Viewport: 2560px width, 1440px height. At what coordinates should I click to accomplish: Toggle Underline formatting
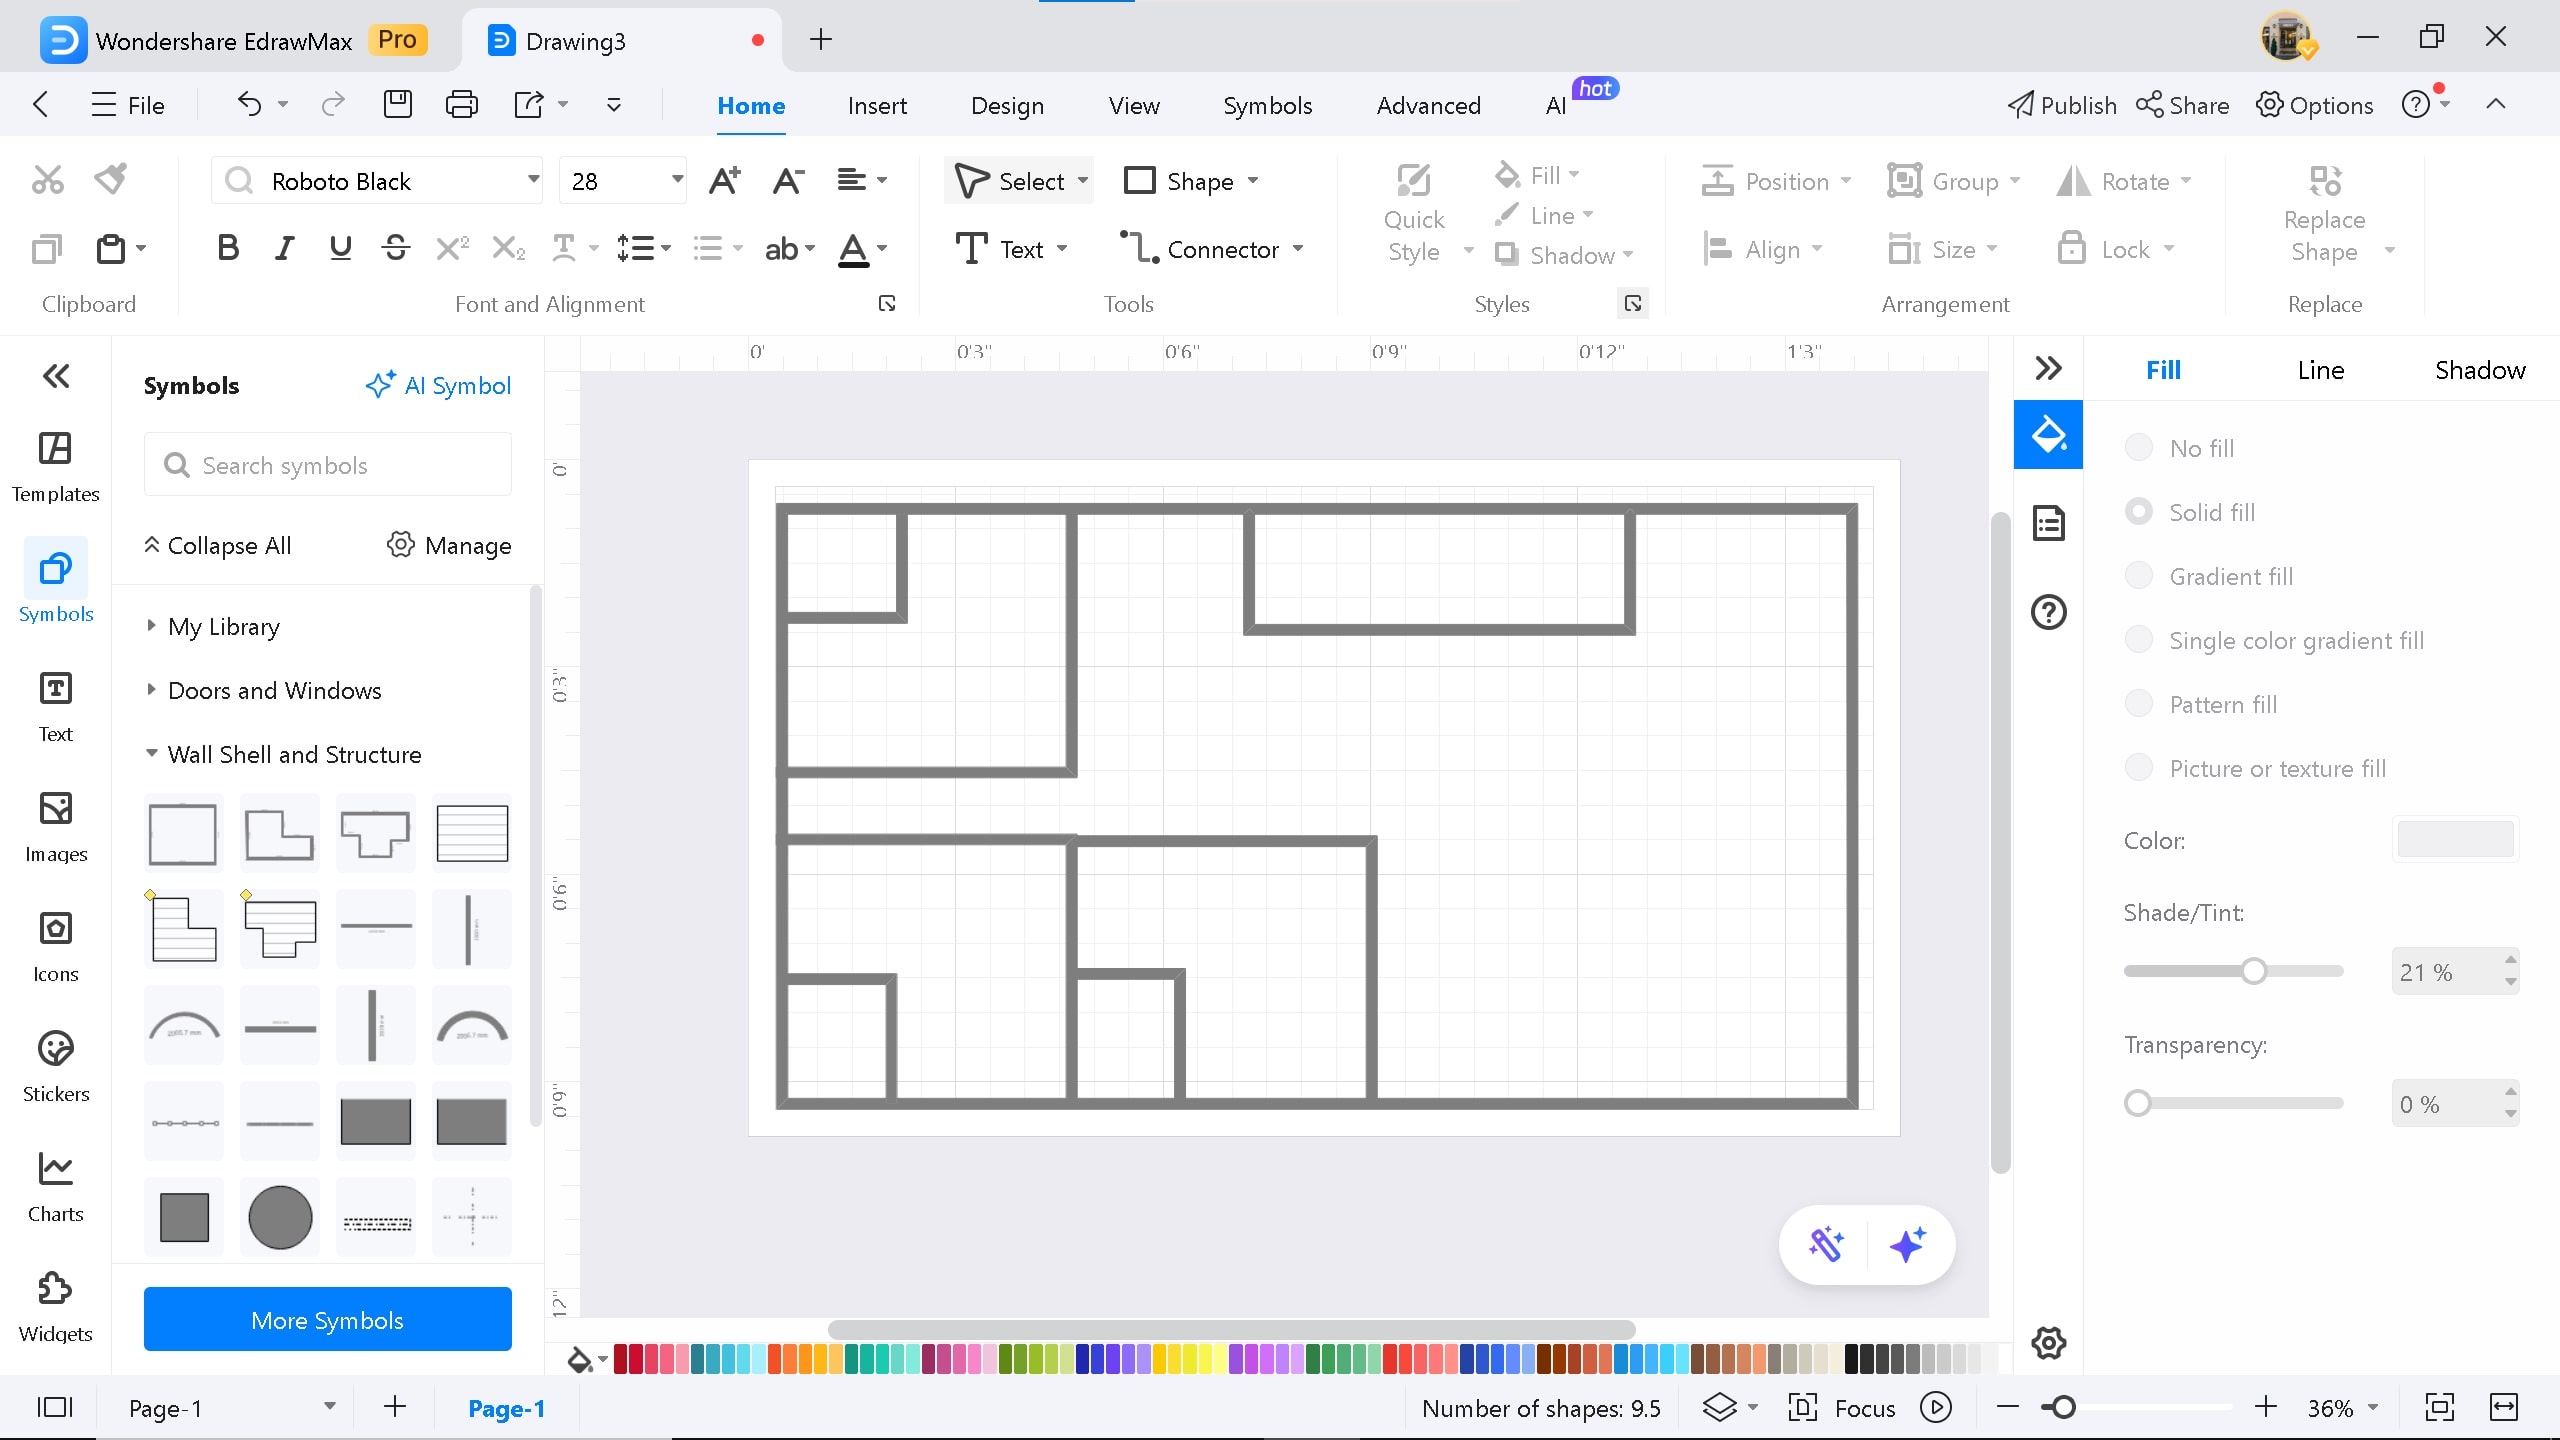coord(340,248)
